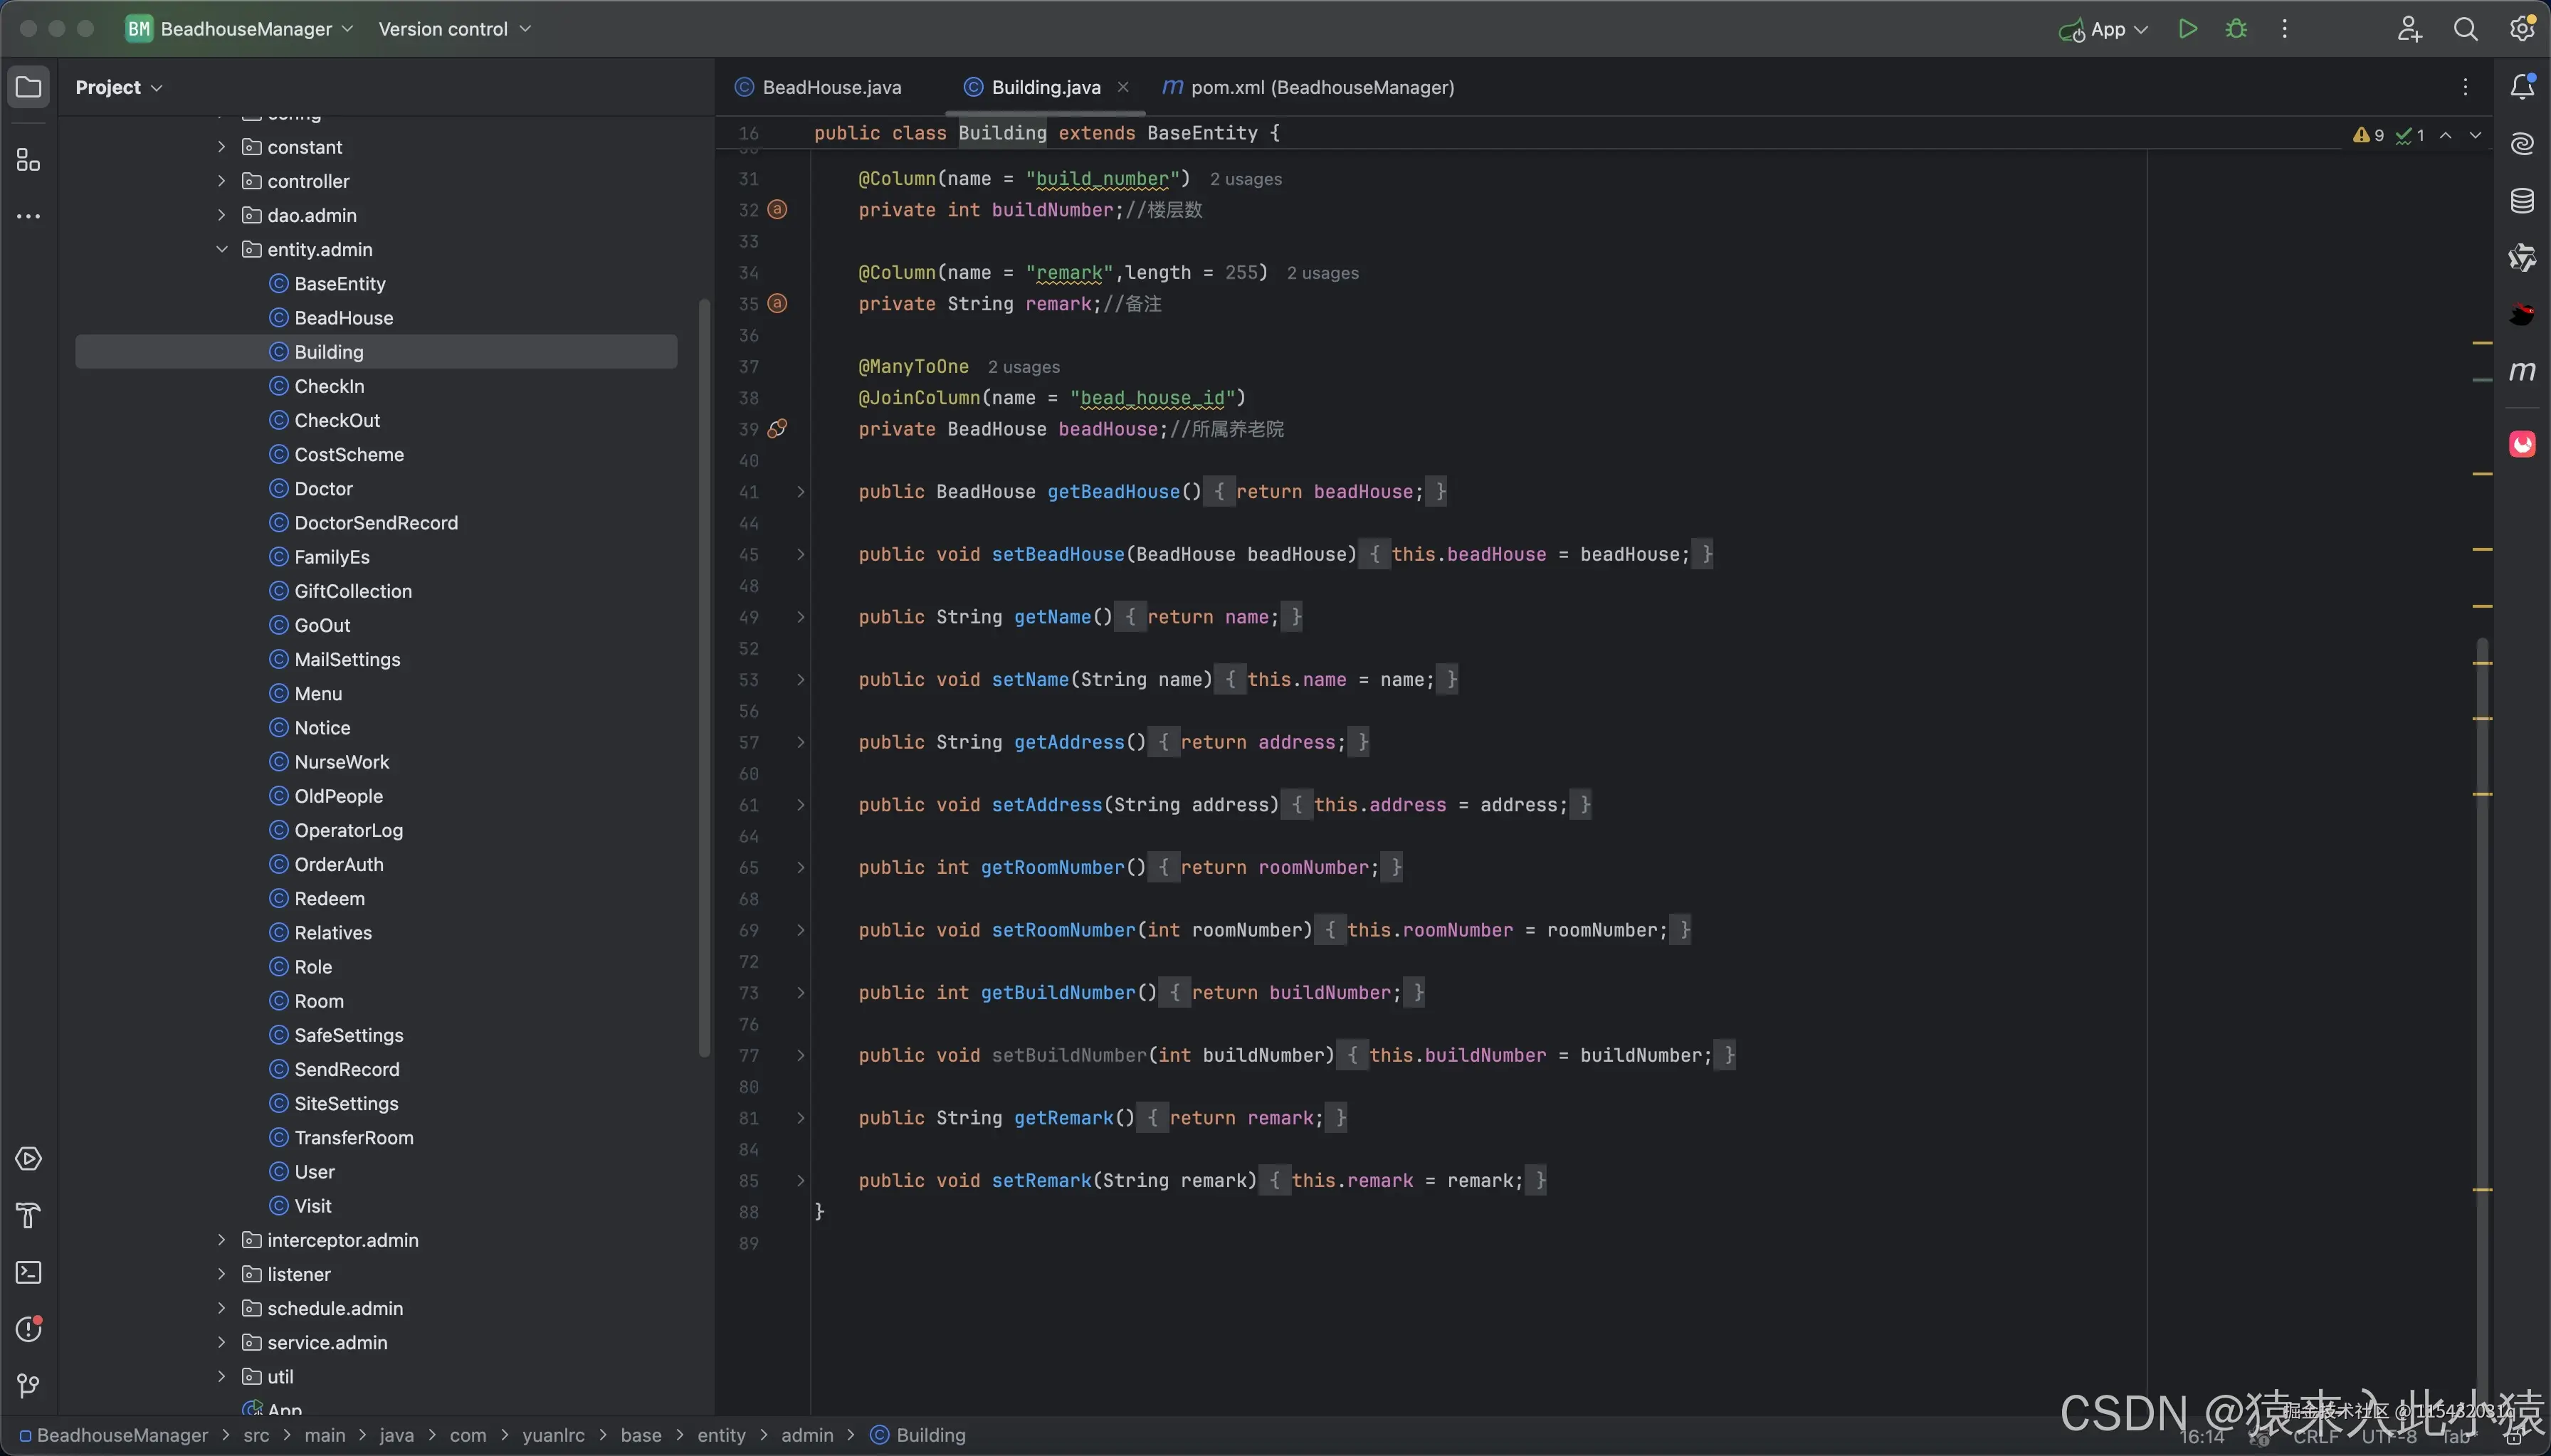Open the Notifications bell panel
This screenshot has width=2551, height=1456.
(2521, 87)
